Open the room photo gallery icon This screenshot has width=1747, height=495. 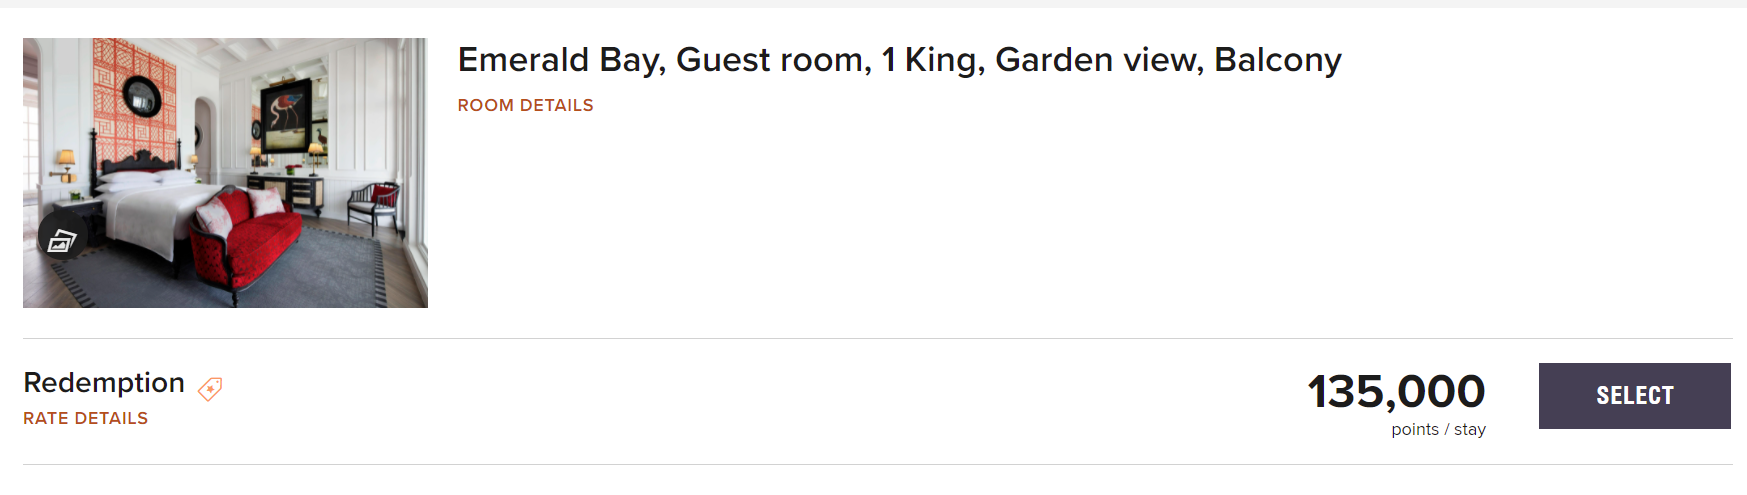click(x=62, y=238)
